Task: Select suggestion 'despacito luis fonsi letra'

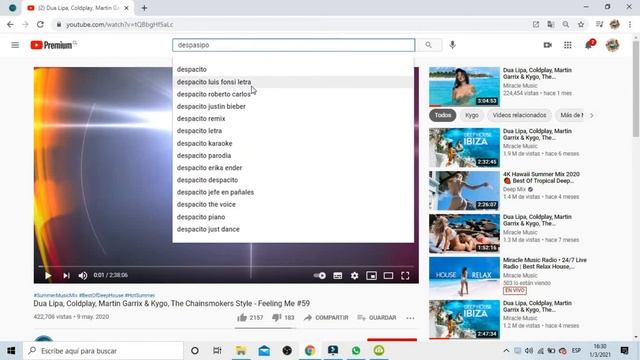Action: [x=293, y=82]
